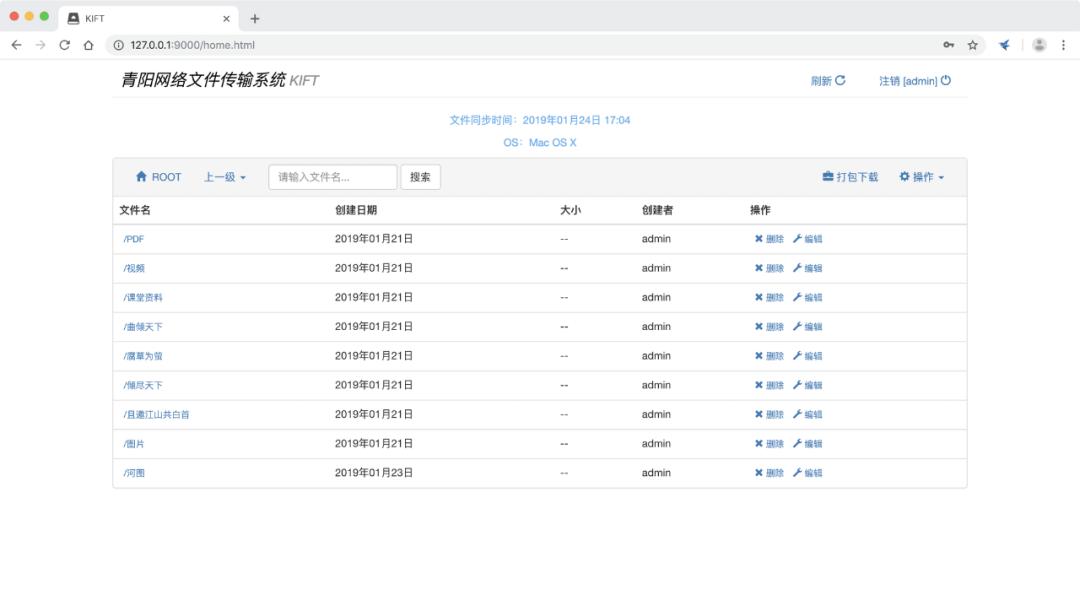Click the edit wrench icon for /河图 row
Viewport: 1080px width, 606px height.
pyautogui.click(x=797, y=472)
